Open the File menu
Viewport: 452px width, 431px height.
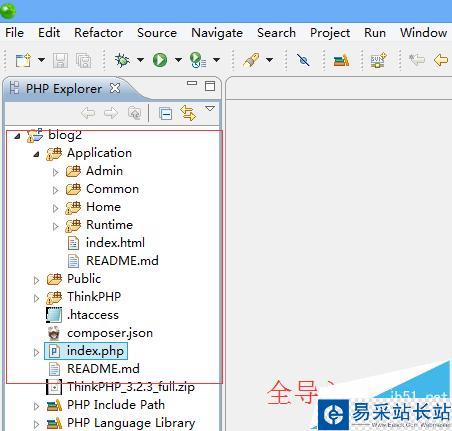pos(14,33)
